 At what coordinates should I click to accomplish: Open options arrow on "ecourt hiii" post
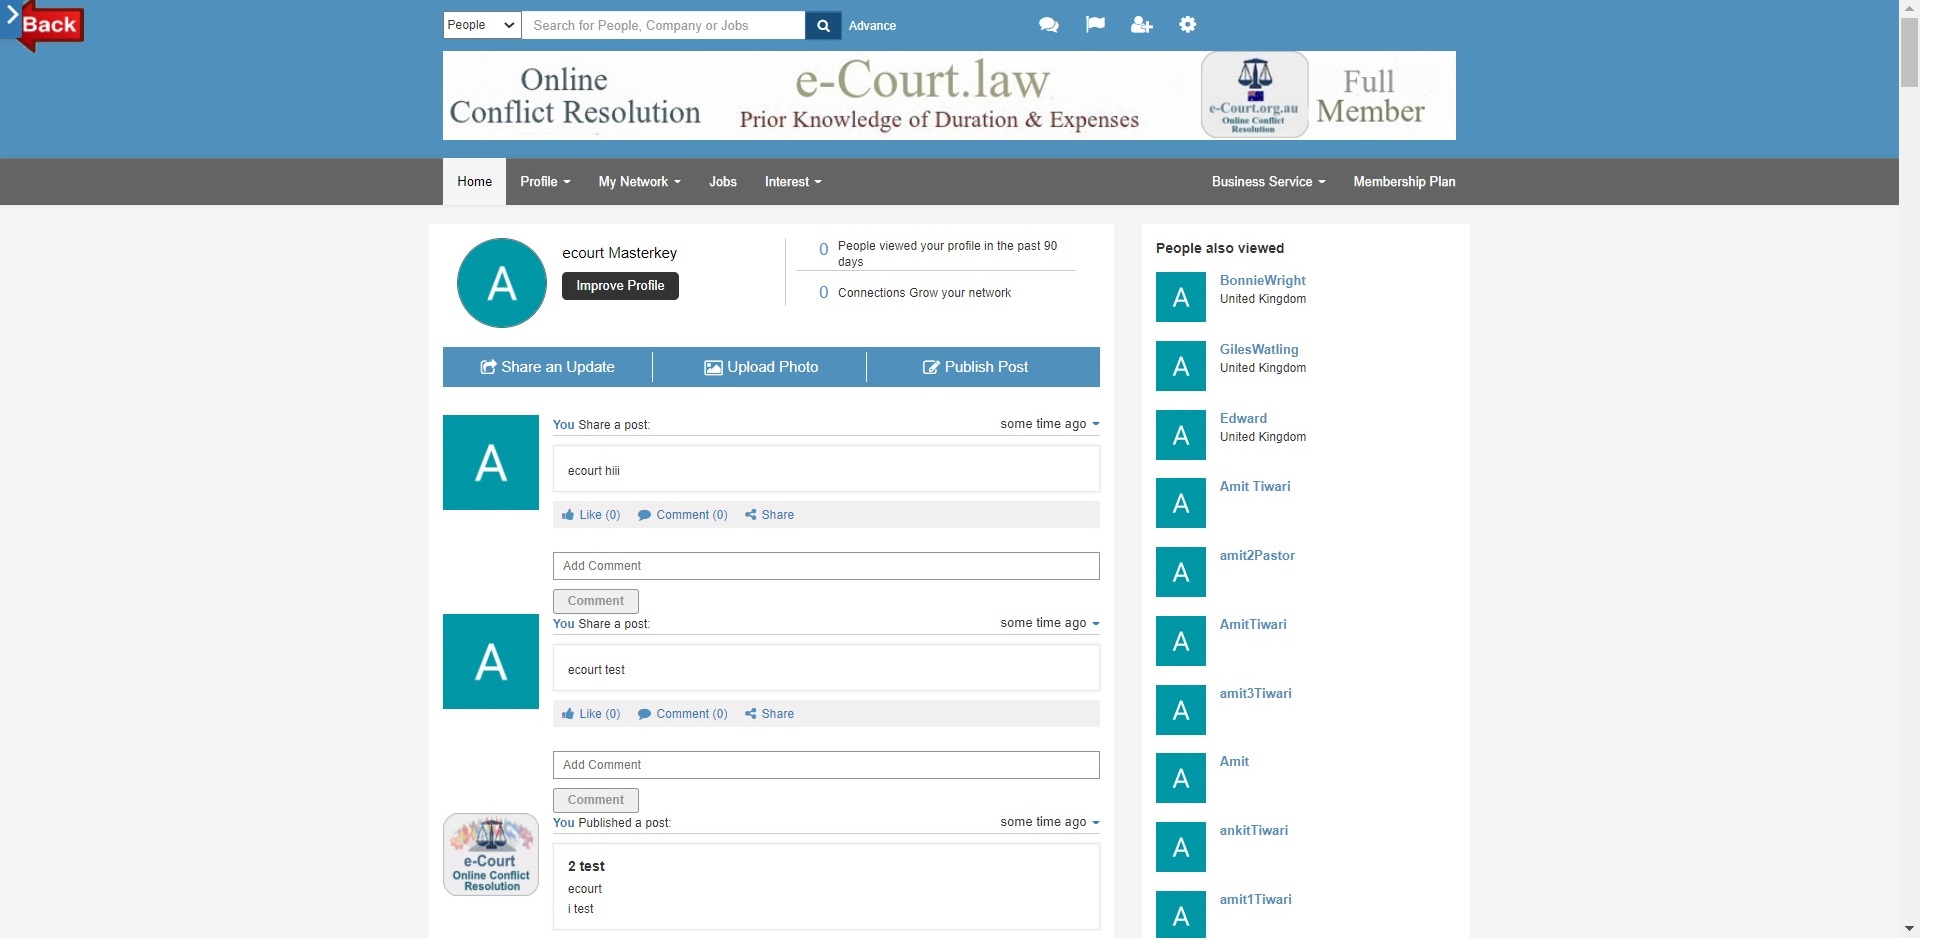[x=1096, y=424]
